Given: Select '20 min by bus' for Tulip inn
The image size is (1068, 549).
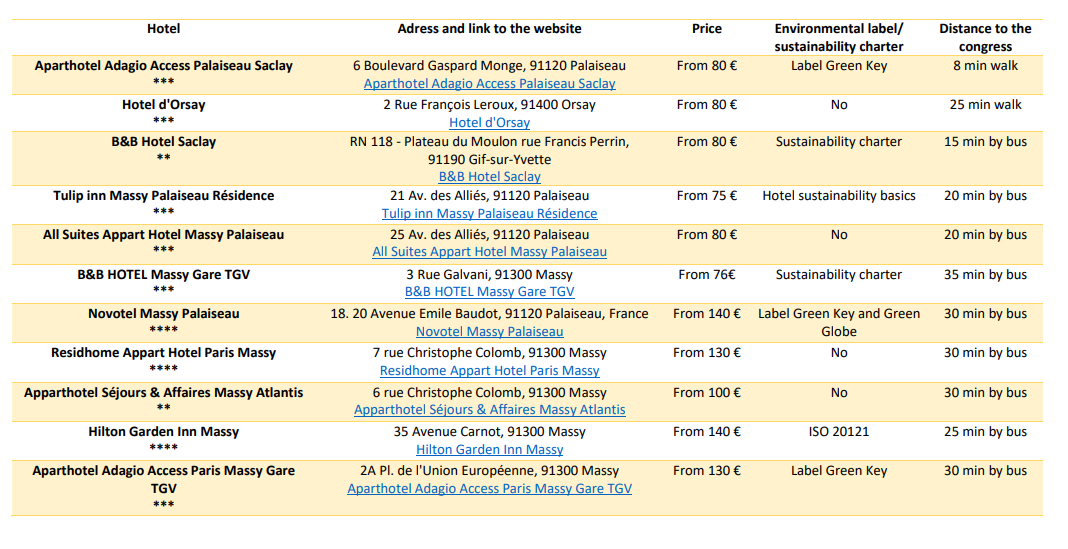Looking at the screenshot, I should [985, 196].
